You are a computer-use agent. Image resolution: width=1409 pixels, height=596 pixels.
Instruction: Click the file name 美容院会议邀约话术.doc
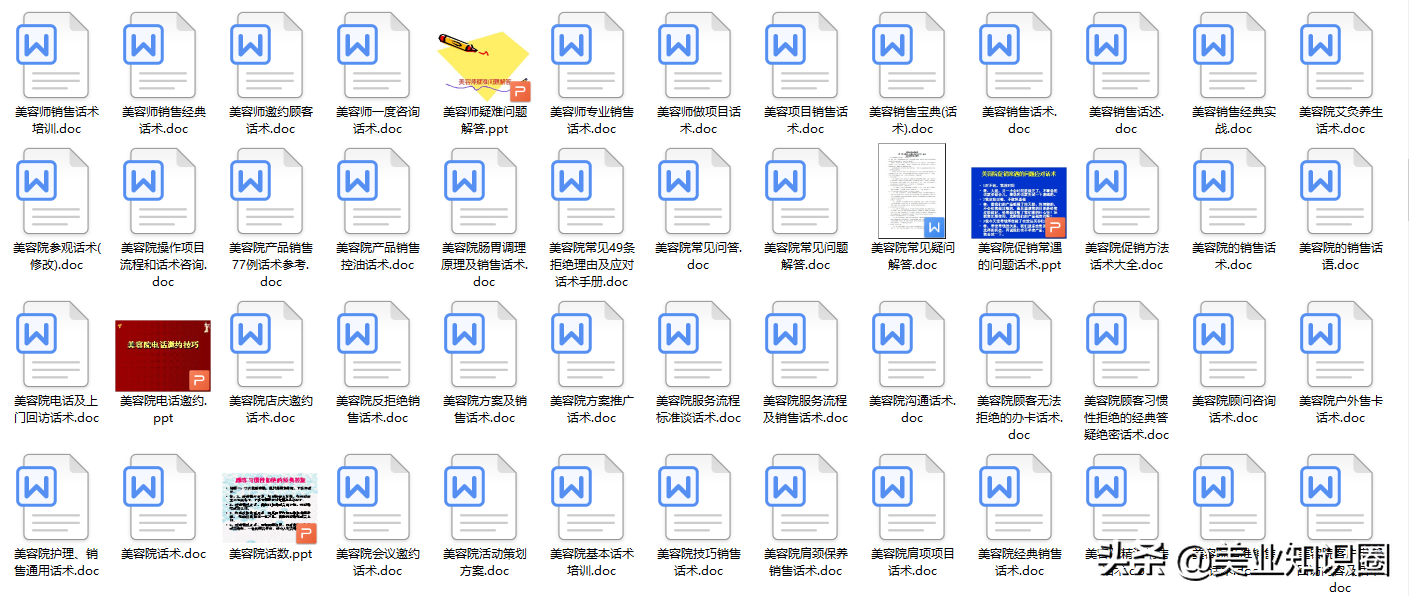point(377,562)
